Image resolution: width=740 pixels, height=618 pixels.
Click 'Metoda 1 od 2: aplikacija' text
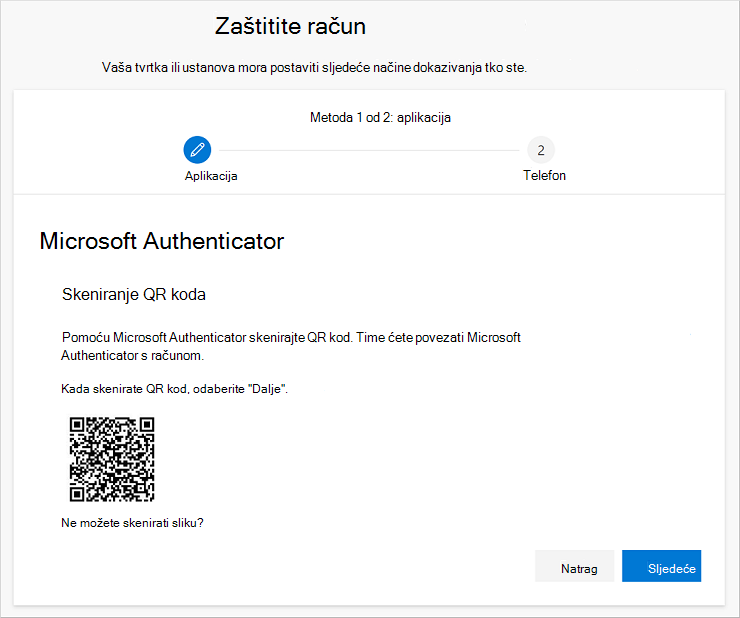click(380, 118)
